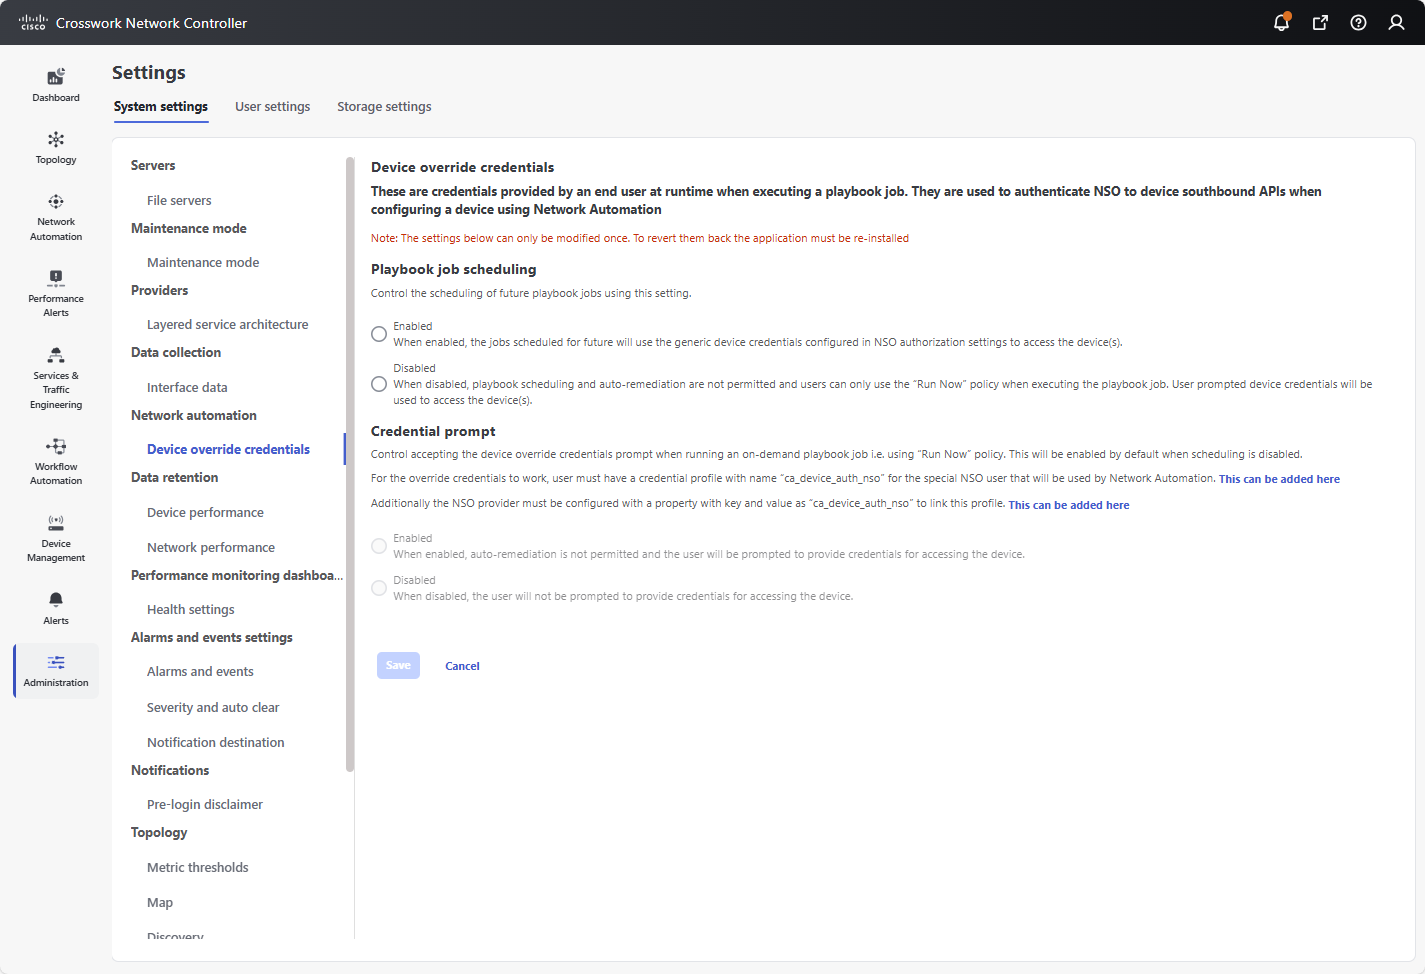Open Map settings item

point(160,902)
